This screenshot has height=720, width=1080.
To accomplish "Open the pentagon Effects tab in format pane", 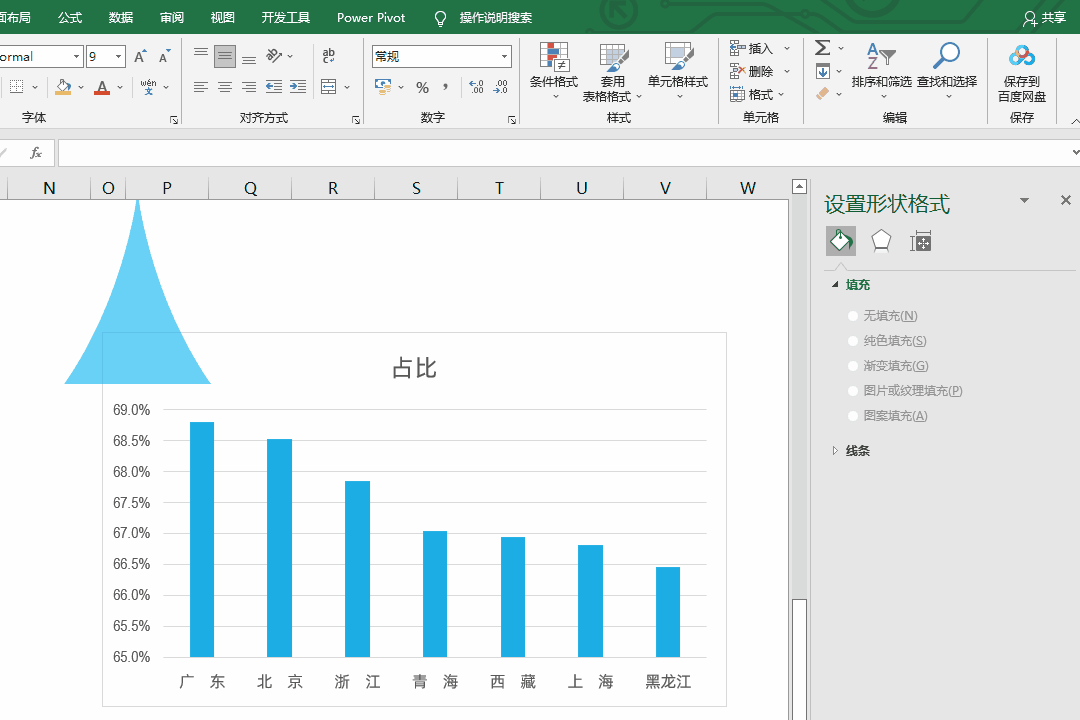I will (x=881, y=241).
